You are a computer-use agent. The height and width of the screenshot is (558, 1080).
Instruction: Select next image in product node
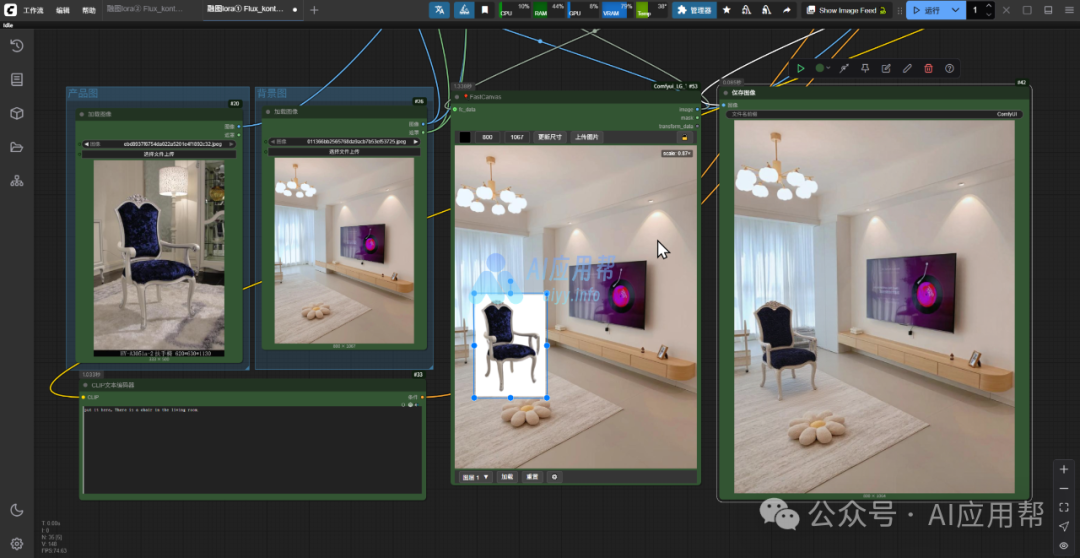[x=232, y=145]
